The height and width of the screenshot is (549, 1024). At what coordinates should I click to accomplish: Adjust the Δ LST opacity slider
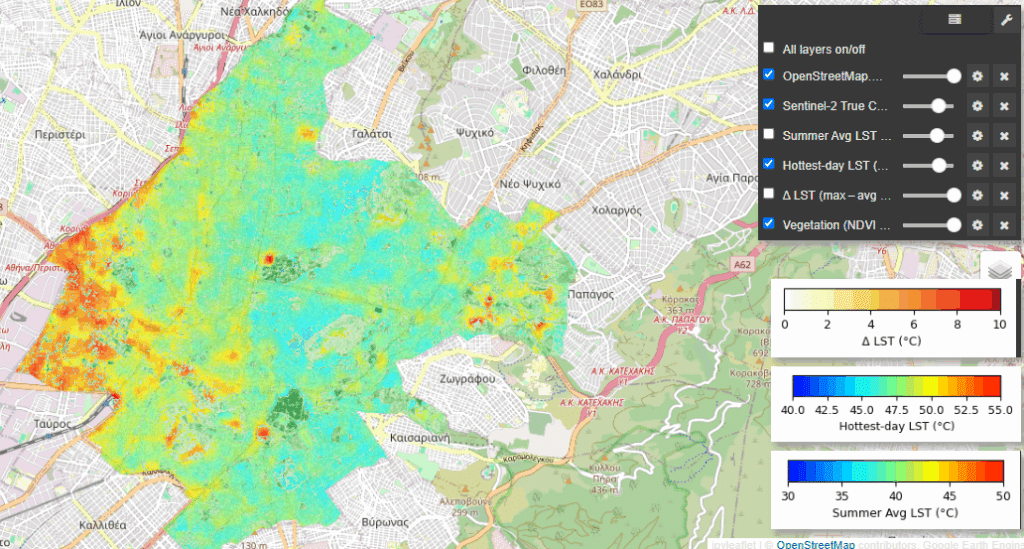931,195
